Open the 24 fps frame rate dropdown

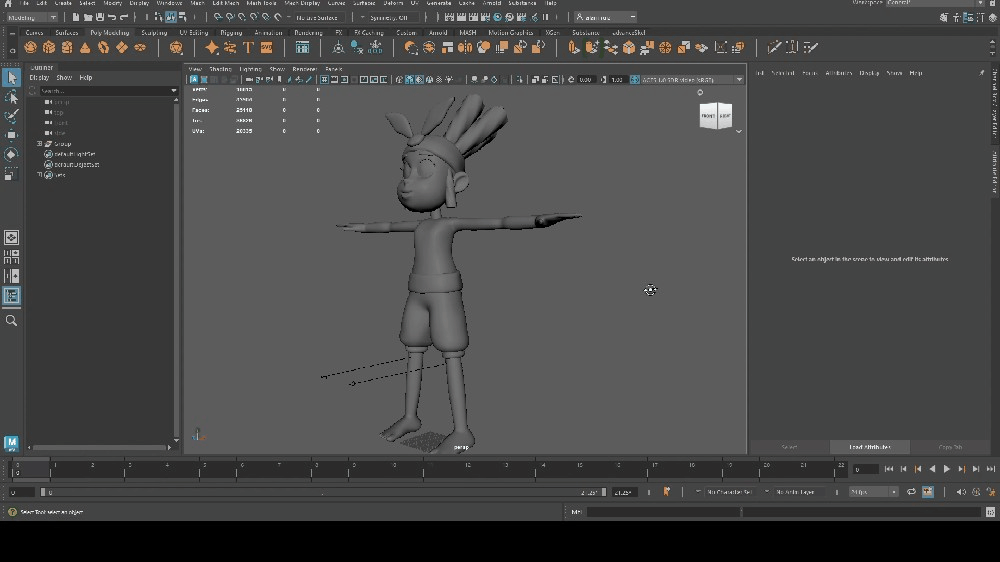point(873,492)
